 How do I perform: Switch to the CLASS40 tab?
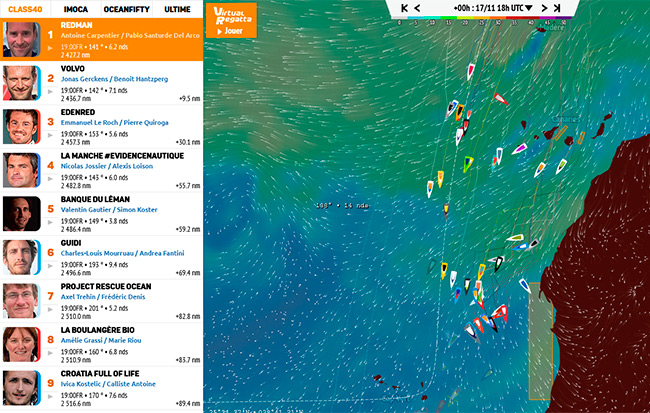(25, 9)
